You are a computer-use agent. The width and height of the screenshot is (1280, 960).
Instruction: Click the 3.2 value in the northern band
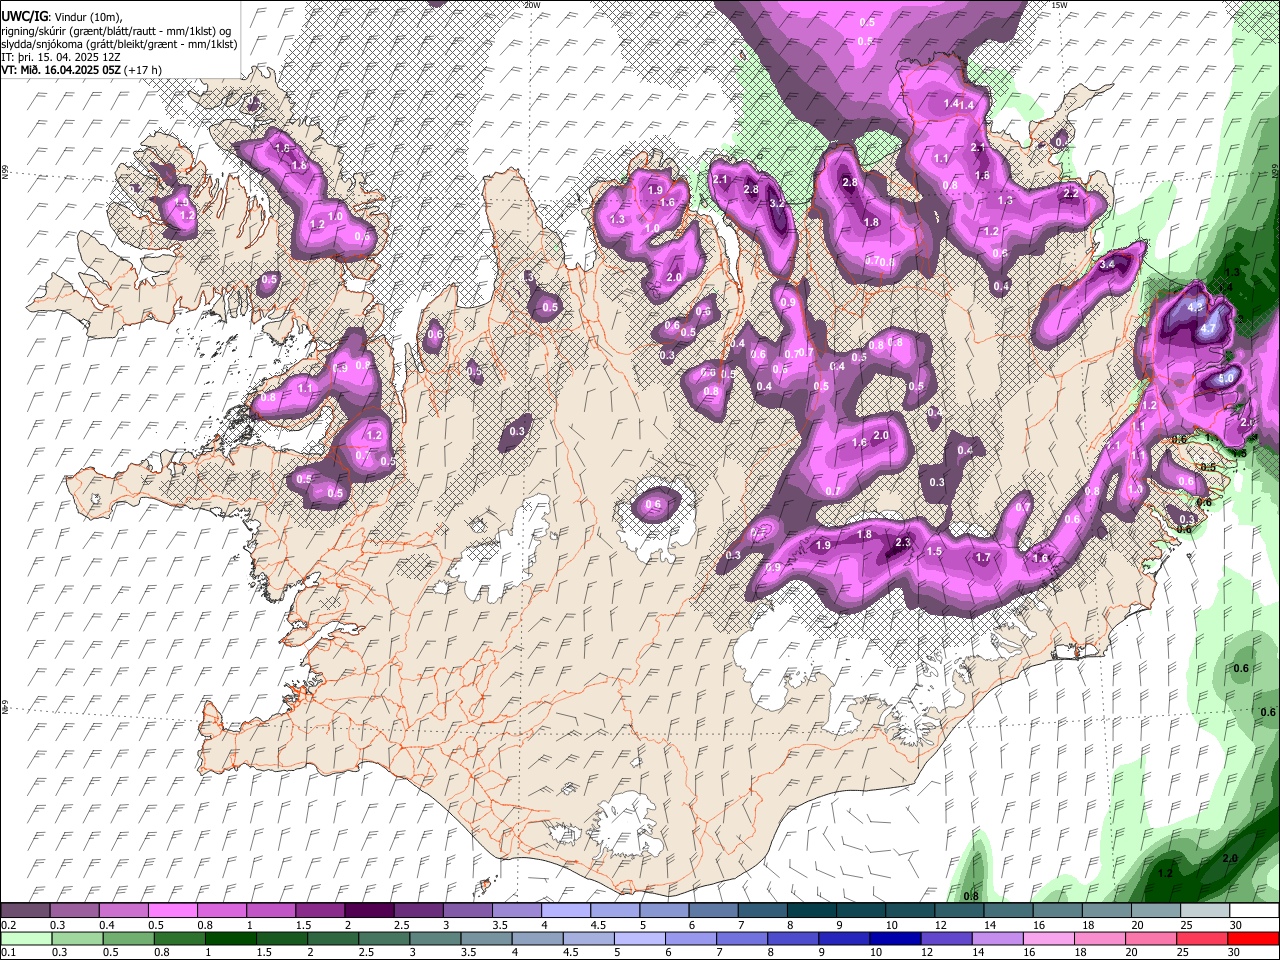[x=777, y=203]
